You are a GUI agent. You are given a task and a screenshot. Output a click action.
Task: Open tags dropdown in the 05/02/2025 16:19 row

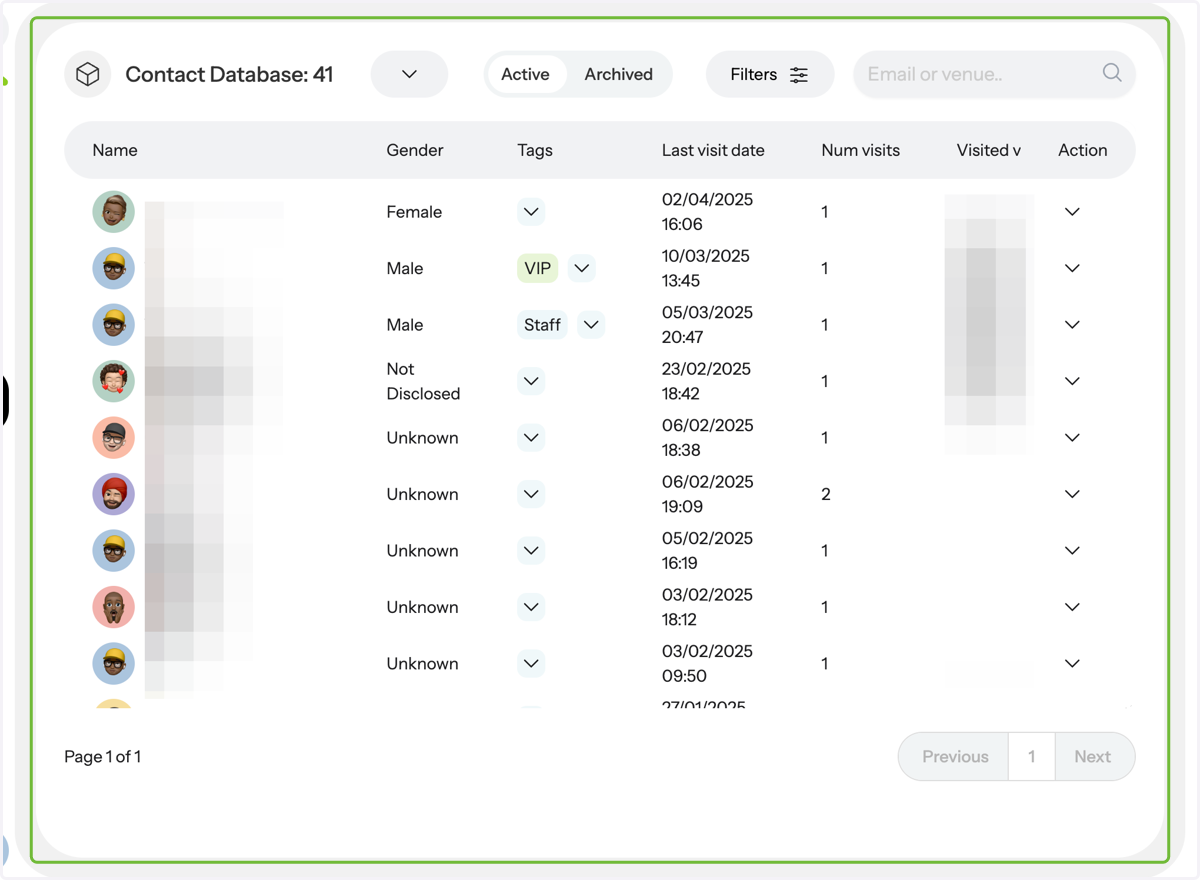point(531,551)
